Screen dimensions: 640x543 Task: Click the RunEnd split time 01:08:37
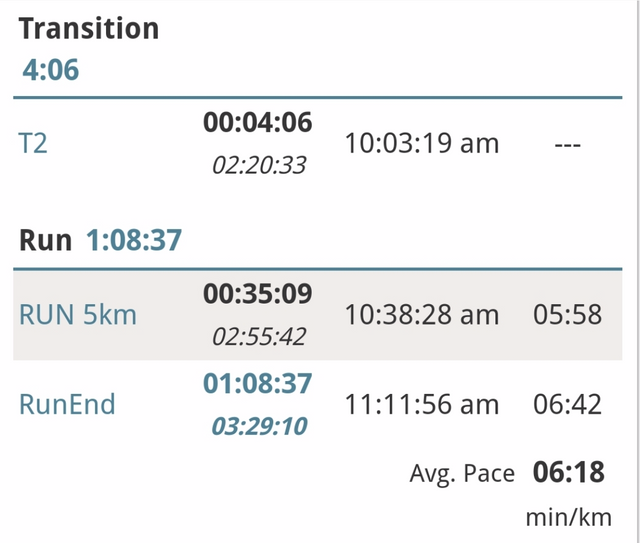pyautogui.click(x=258, y=383)
